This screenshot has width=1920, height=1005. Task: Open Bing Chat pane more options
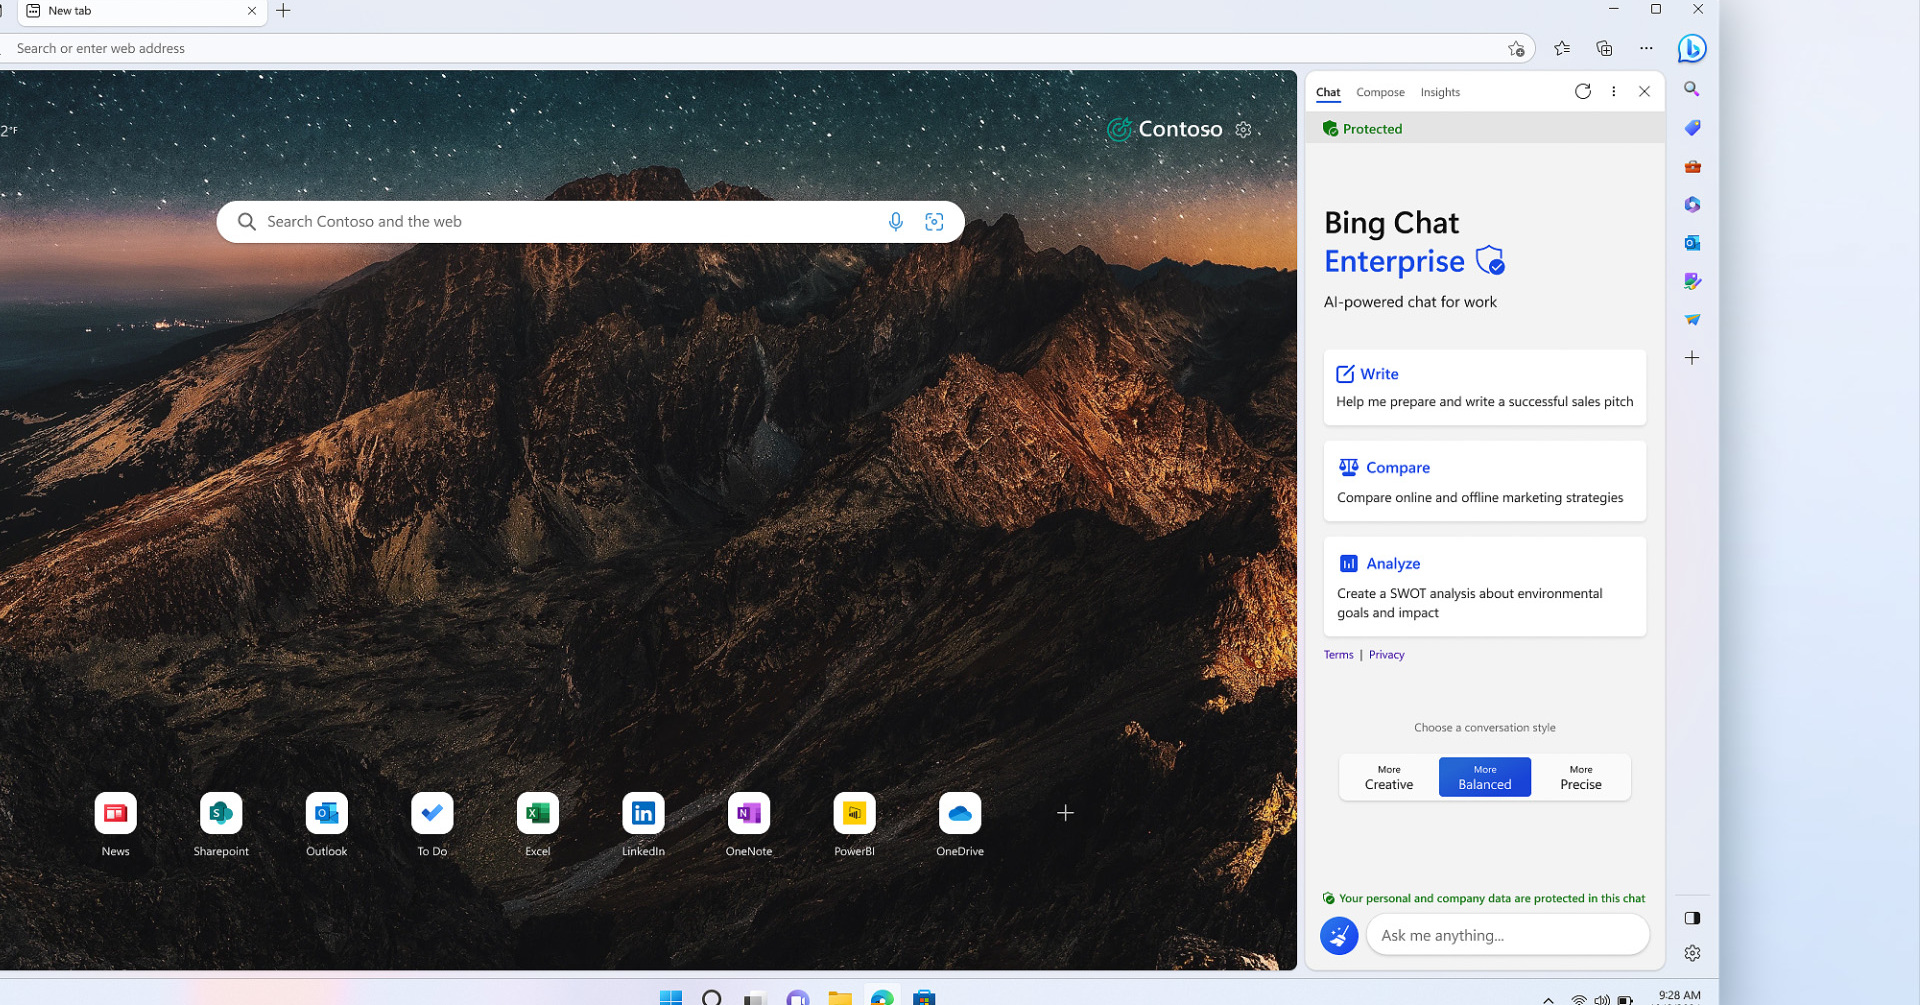[x=1613, y=91]
